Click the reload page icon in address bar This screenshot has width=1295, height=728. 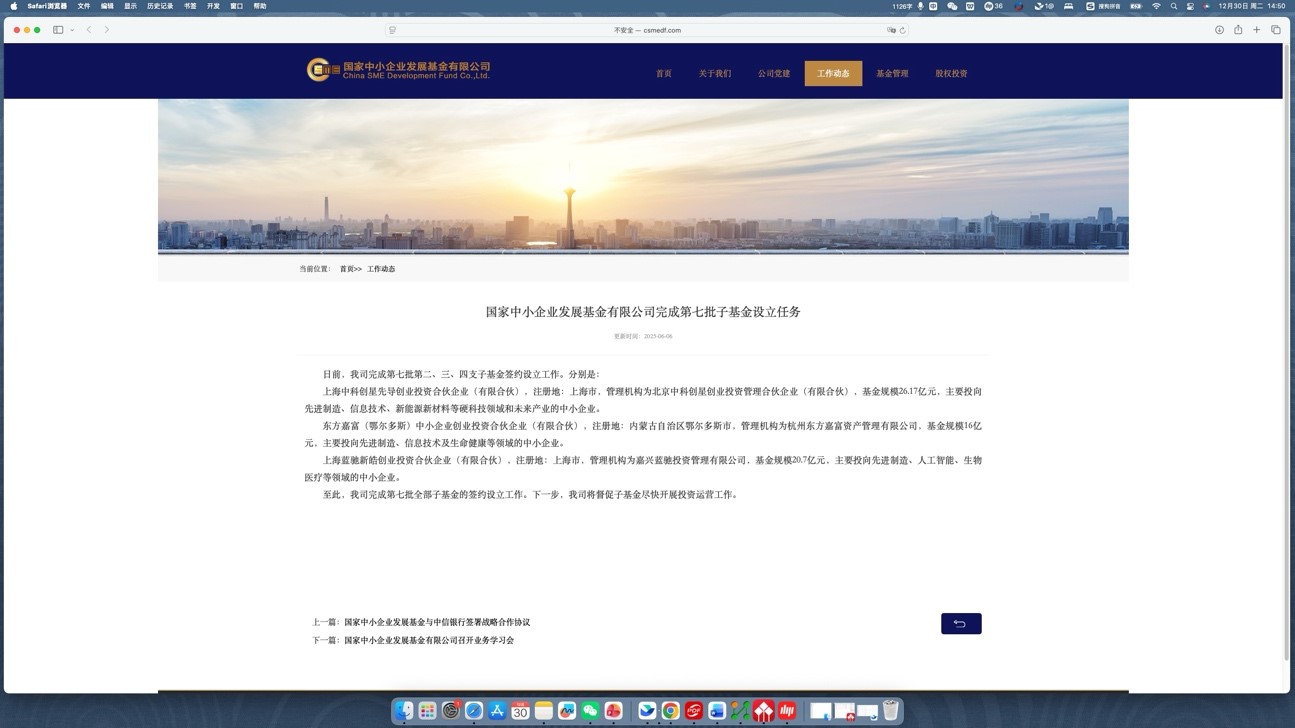tap(902, 30)
